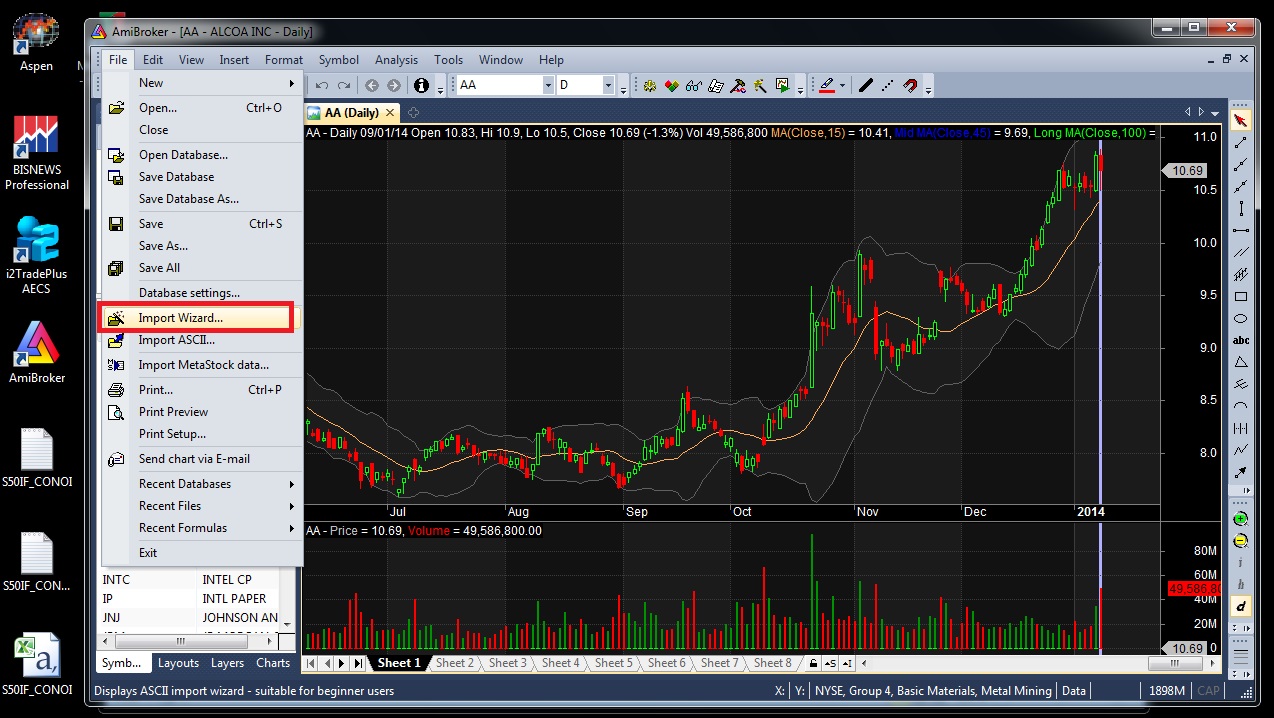The image size is (1274, 718).
Task: Select the triangle drawing tool
Action: click(x=1241, y=363)
